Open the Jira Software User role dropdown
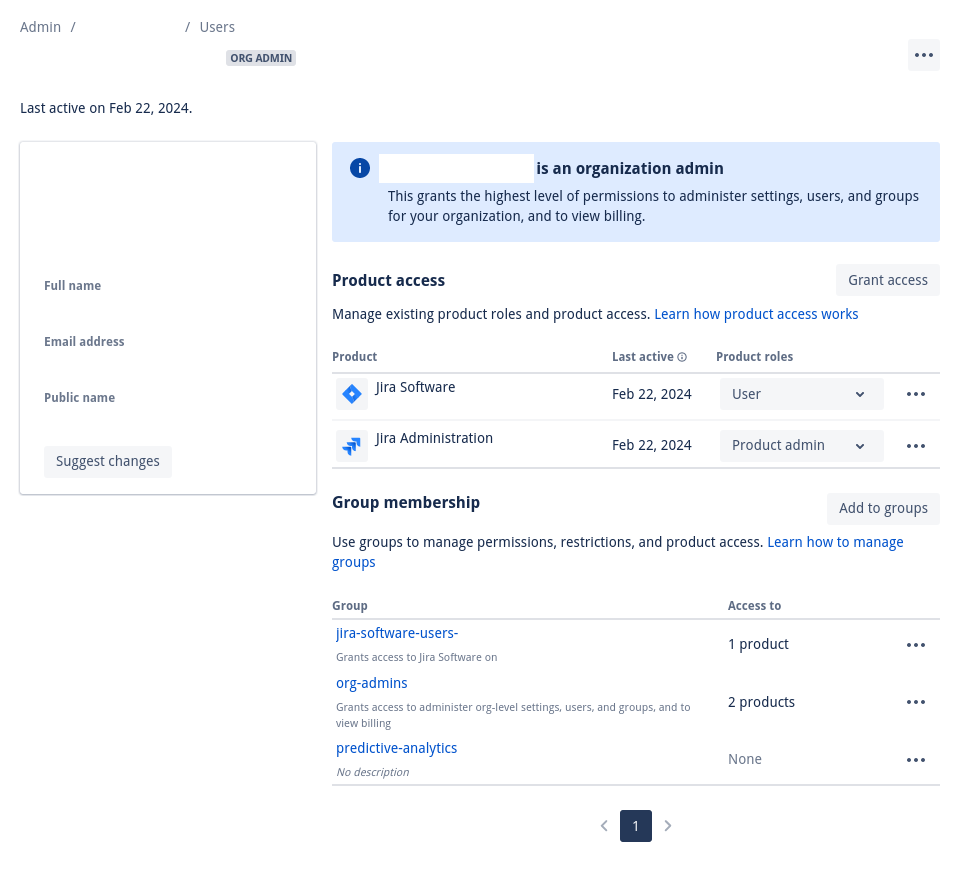The image size is (977, 869). 801,394
